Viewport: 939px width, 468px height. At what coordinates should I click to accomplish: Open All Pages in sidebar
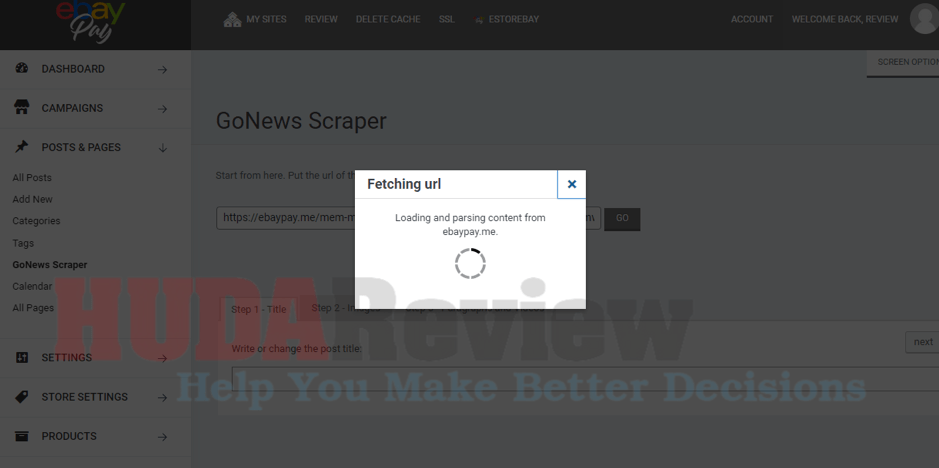pyautogui.click(x=33, y=308)
